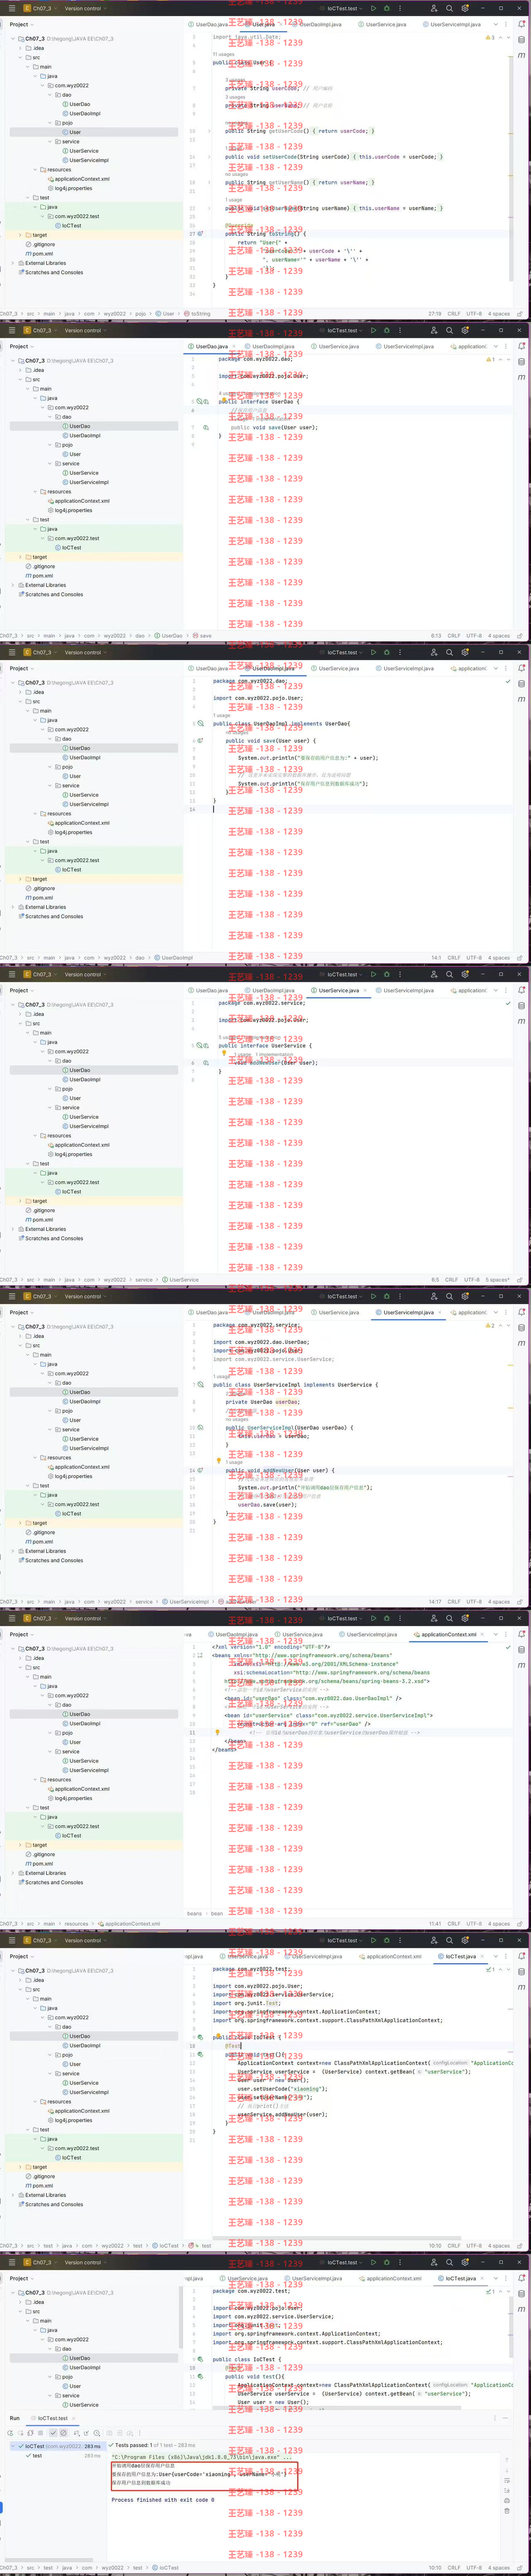Image resolution: width=531 pixels, height=2576 pixels.
Task: Click CRLF line separator in the User.java window status bar
Action: (453, 313)
